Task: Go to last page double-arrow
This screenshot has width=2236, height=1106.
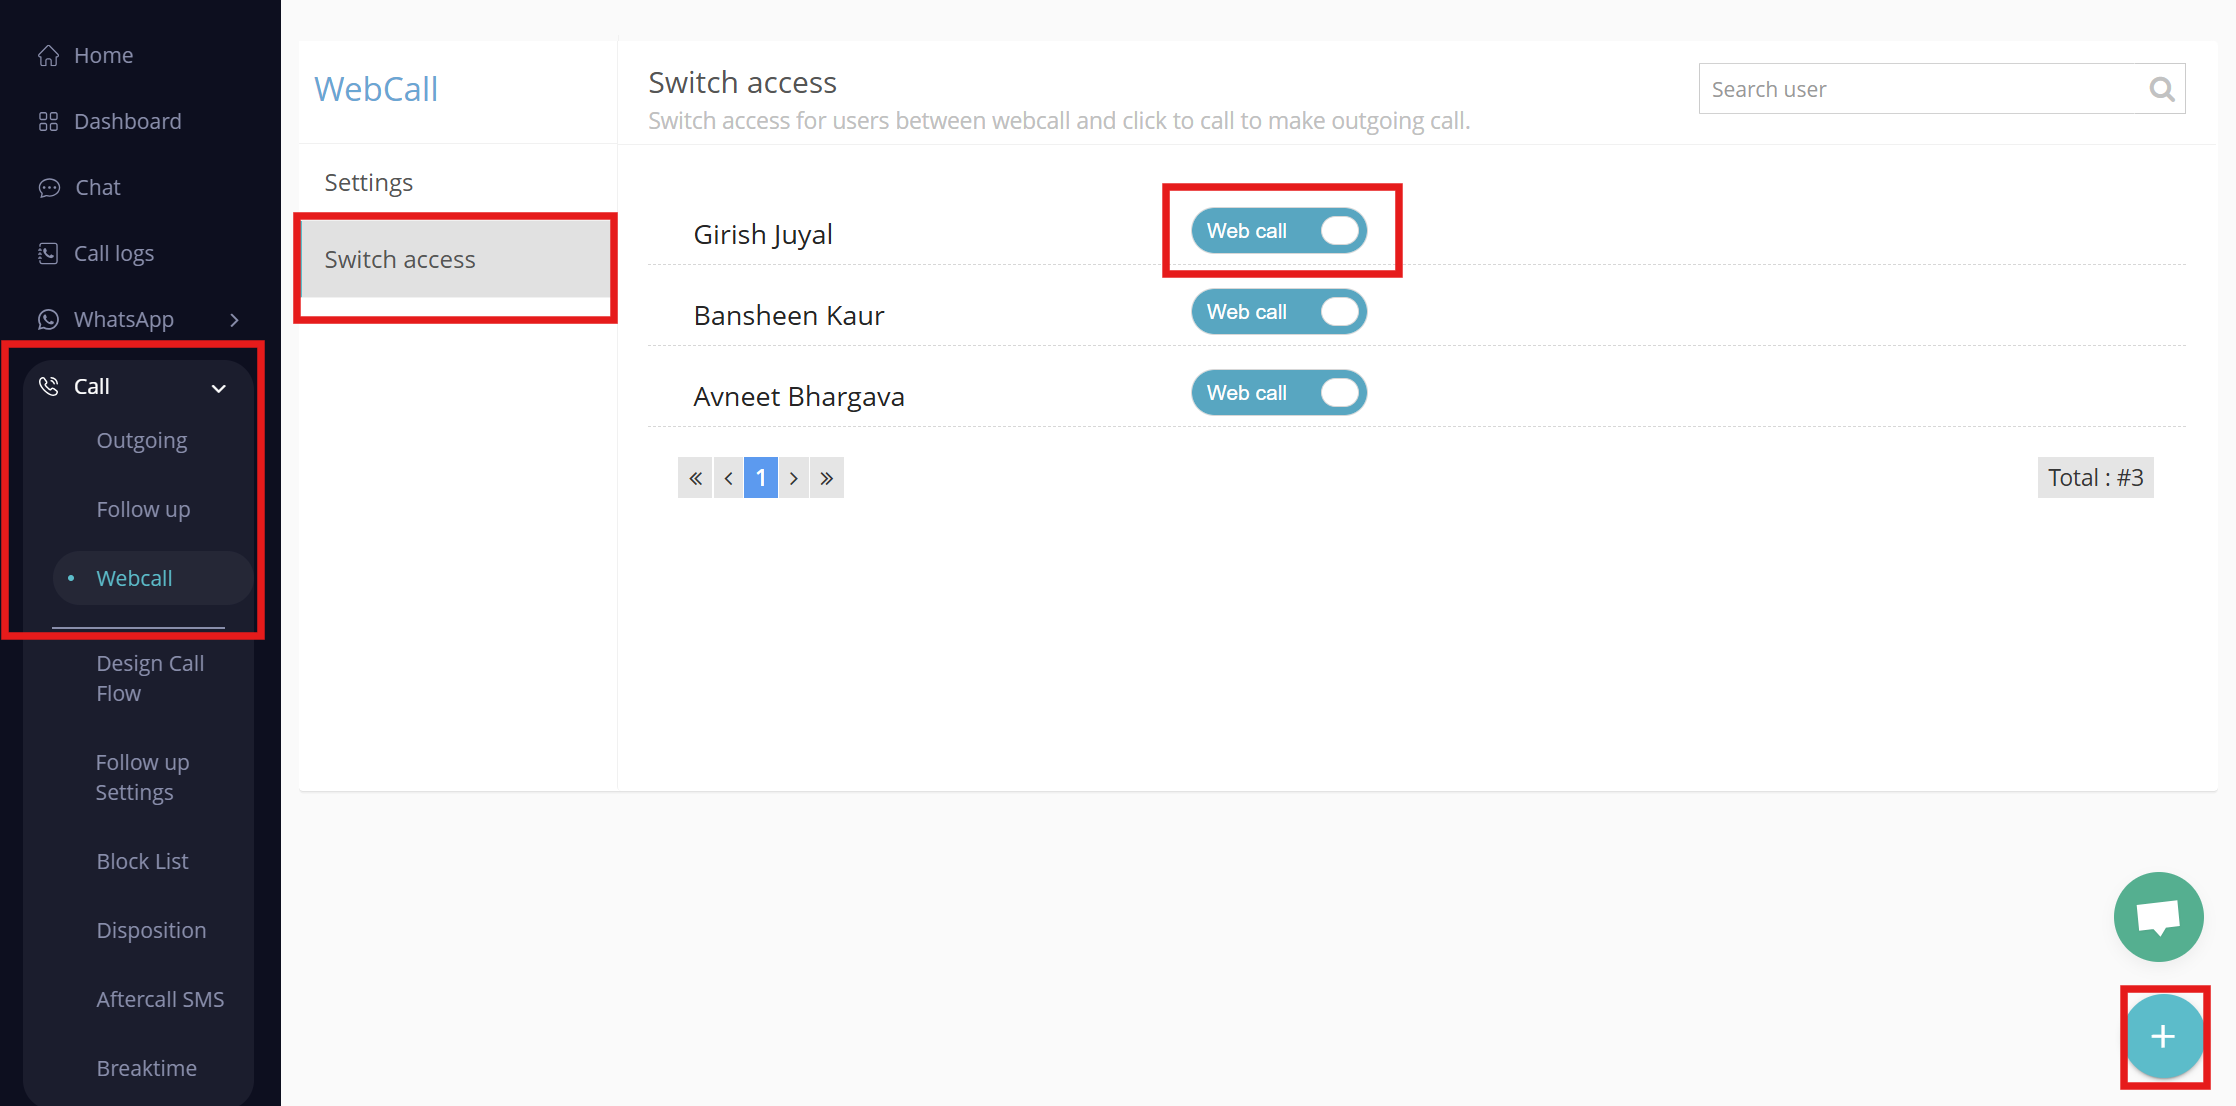Action: click(x=827, y=478)
